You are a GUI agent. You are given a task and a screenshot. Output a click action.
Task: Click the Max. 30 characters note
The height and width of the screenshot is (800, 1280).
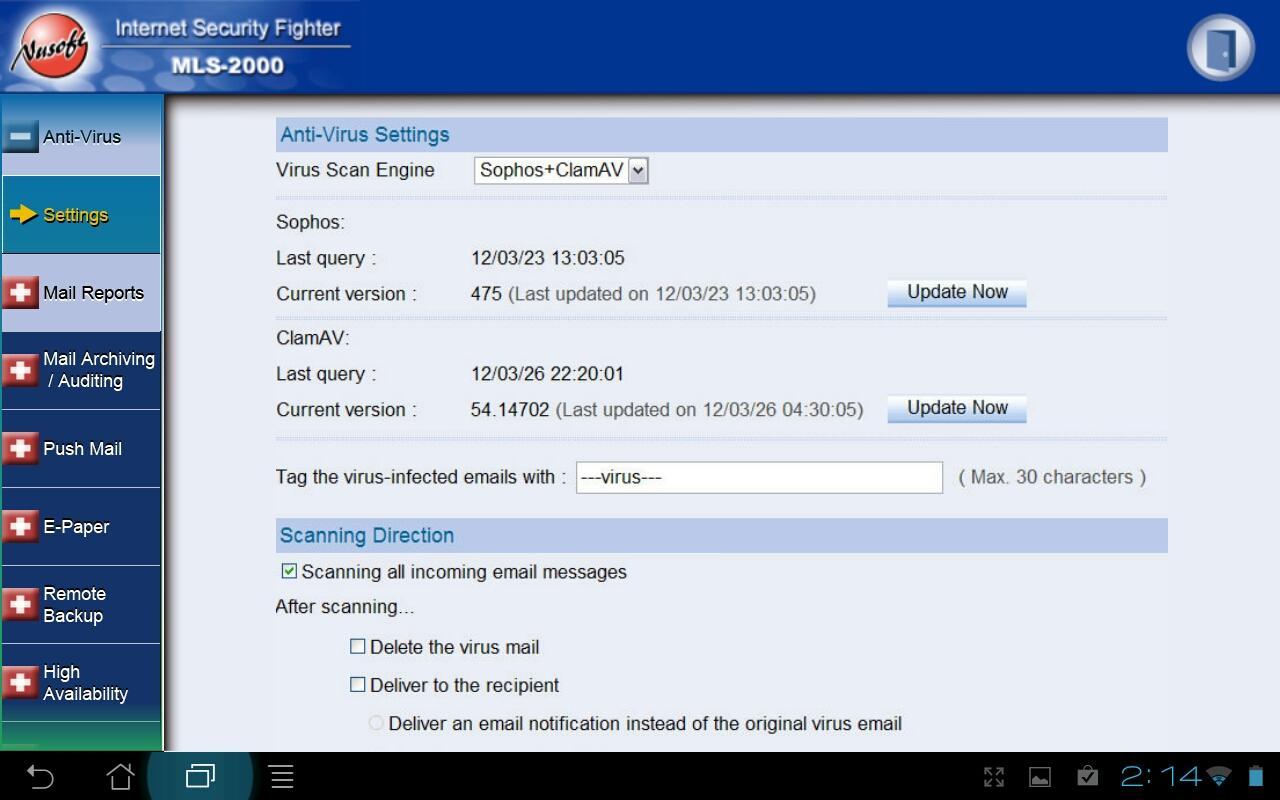pyautogui.click(x=1052, y=477)
